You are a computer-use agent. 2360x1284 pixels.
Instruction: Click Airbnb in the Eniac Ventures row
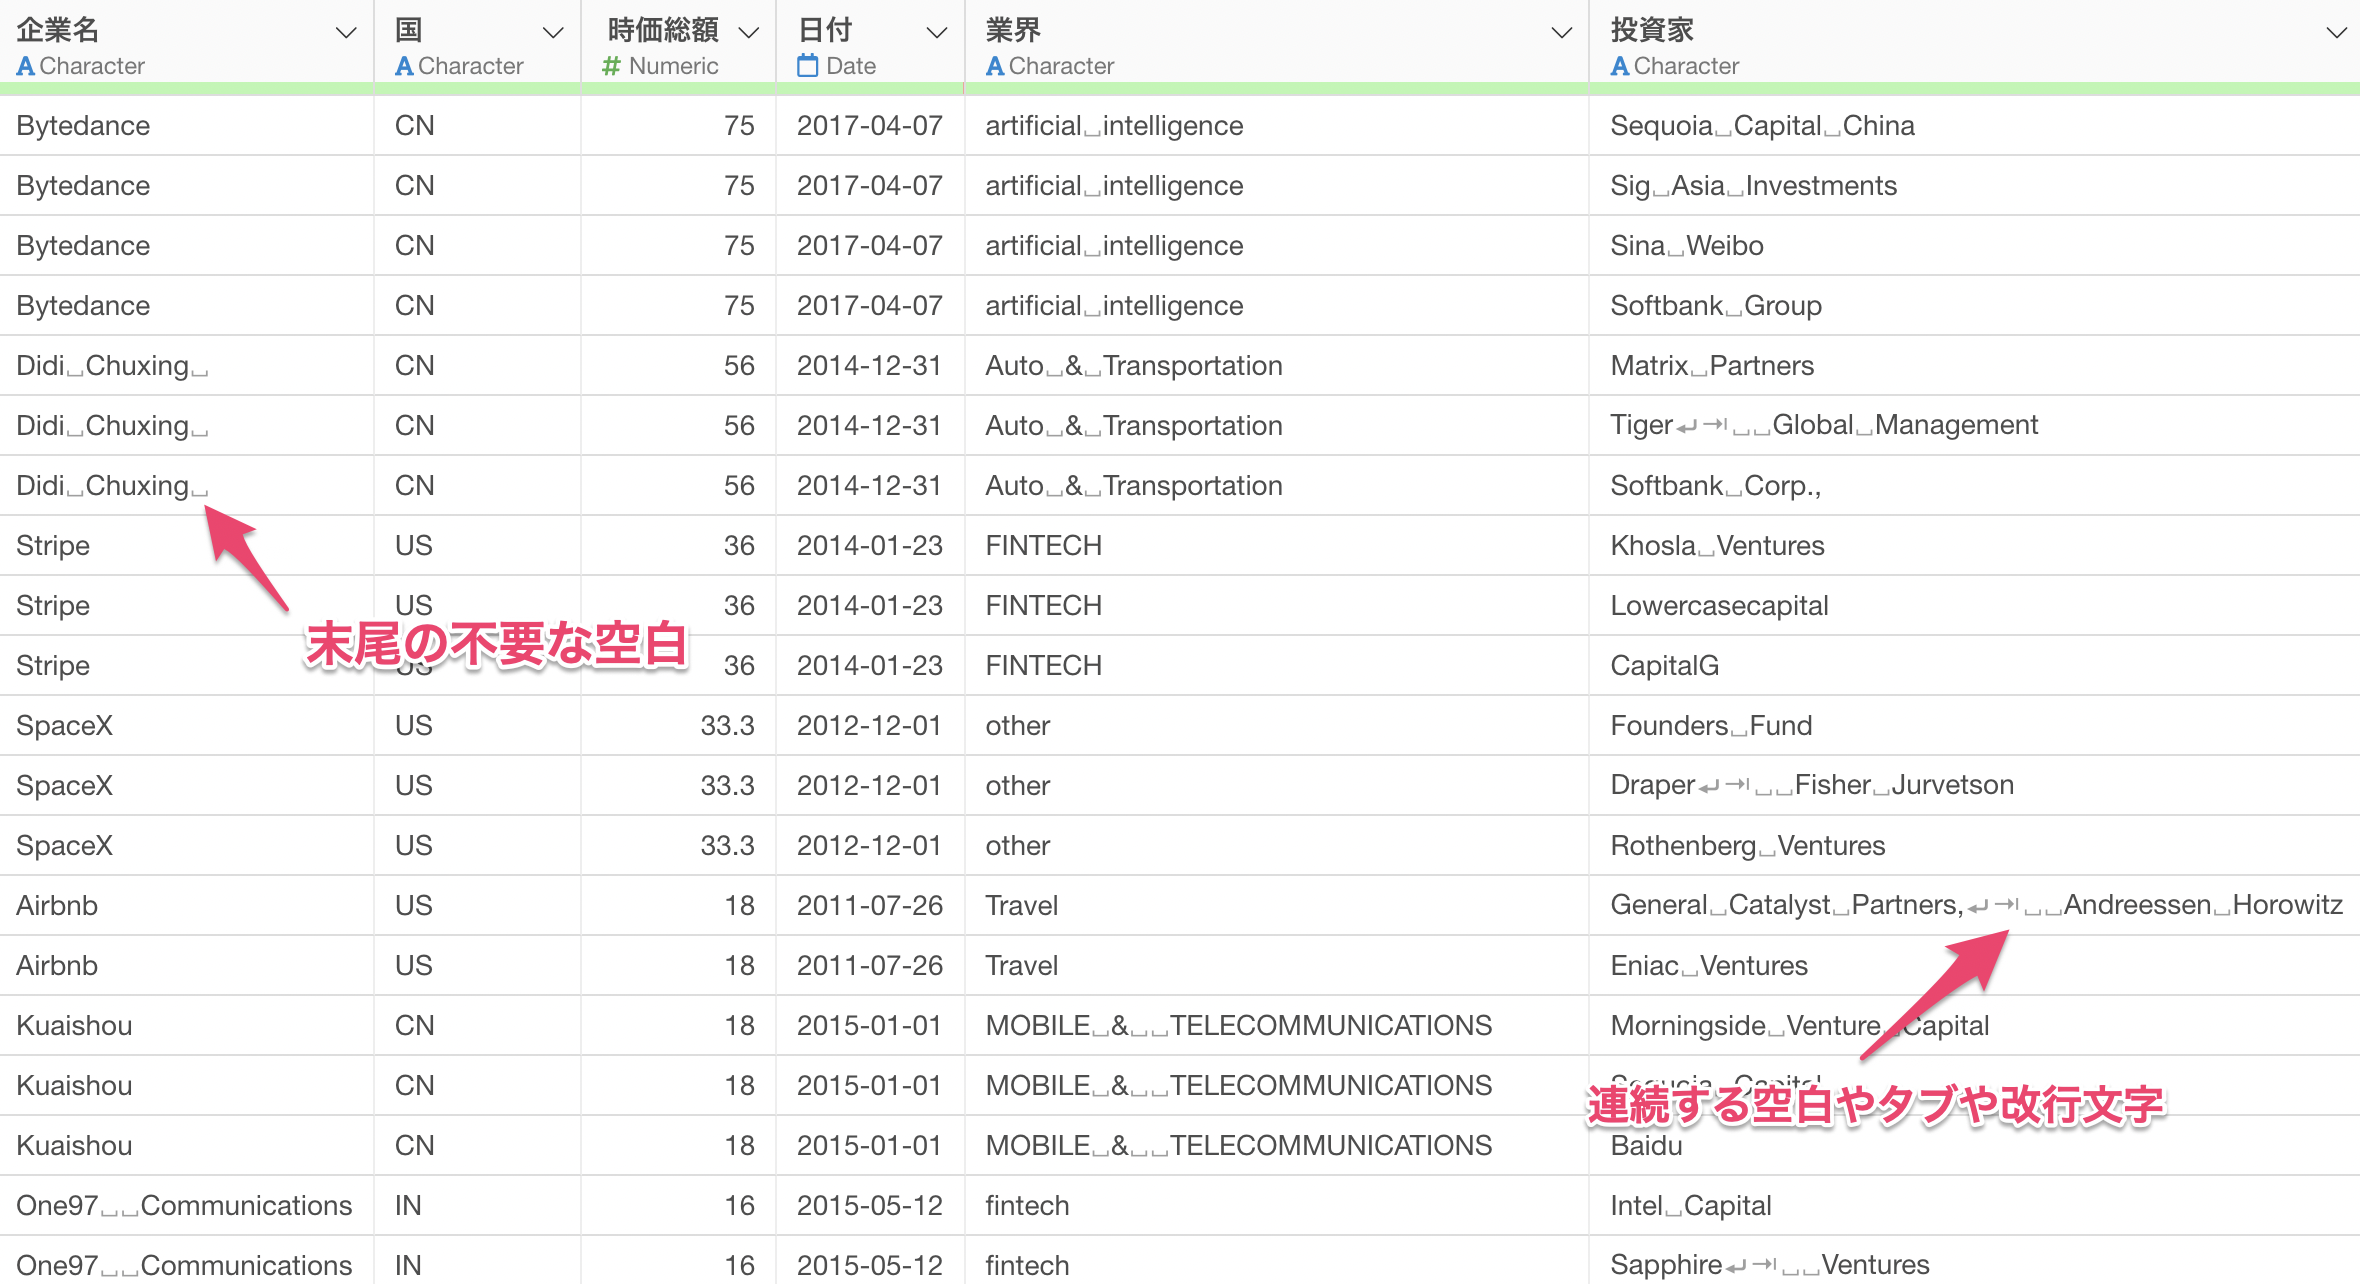pos(57,965)
